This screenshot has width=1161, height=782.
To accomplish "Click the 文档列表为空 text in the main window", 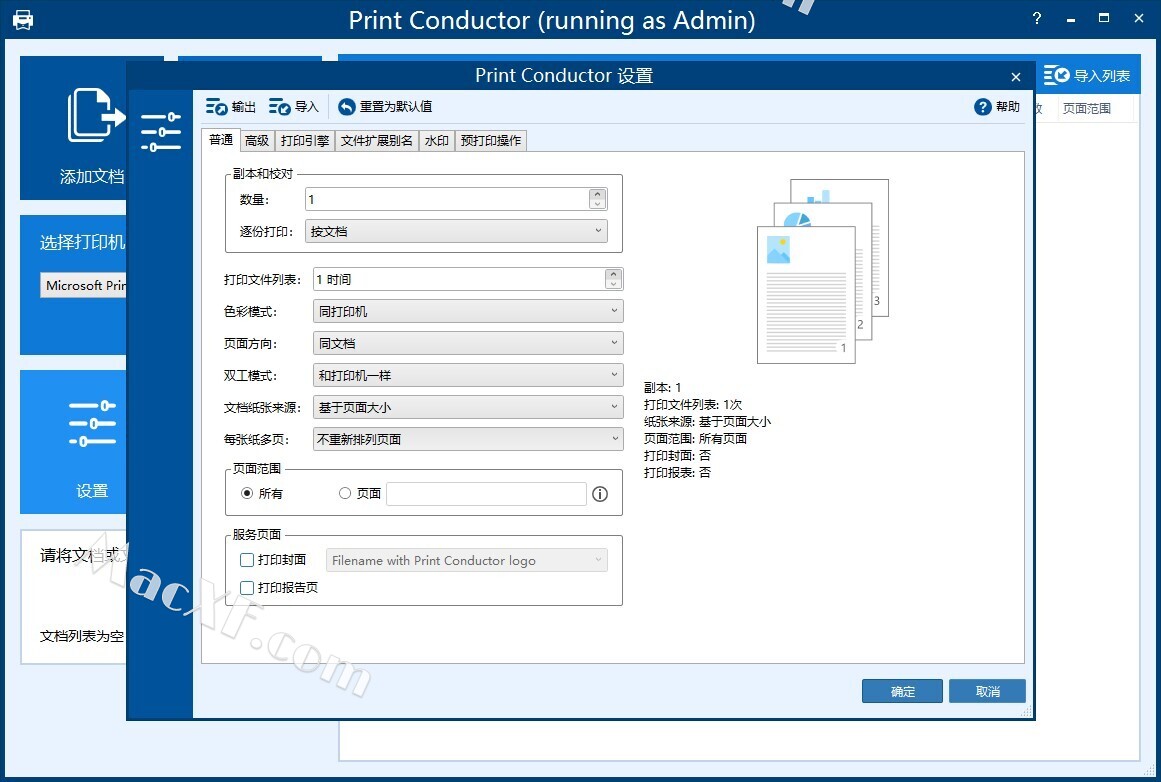I will click(x=81, y=635).
